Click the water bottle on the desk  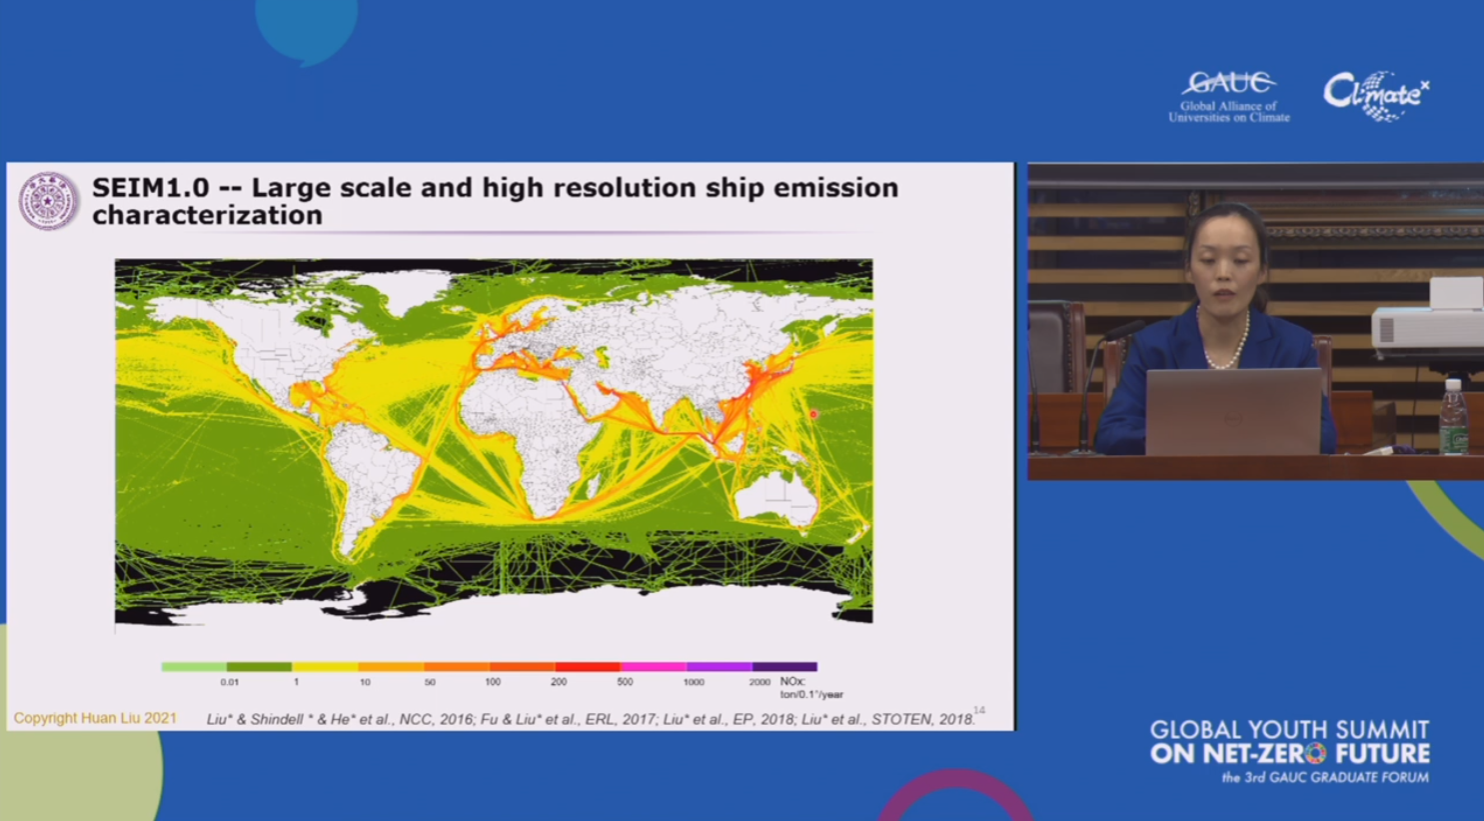[x=1453, y=418]
